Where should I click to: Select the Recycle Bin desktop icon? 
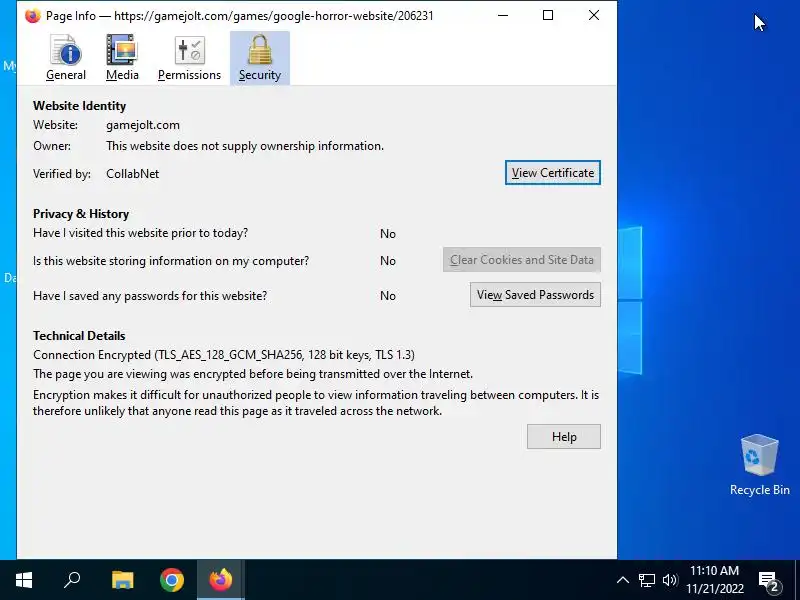[760, 464]
